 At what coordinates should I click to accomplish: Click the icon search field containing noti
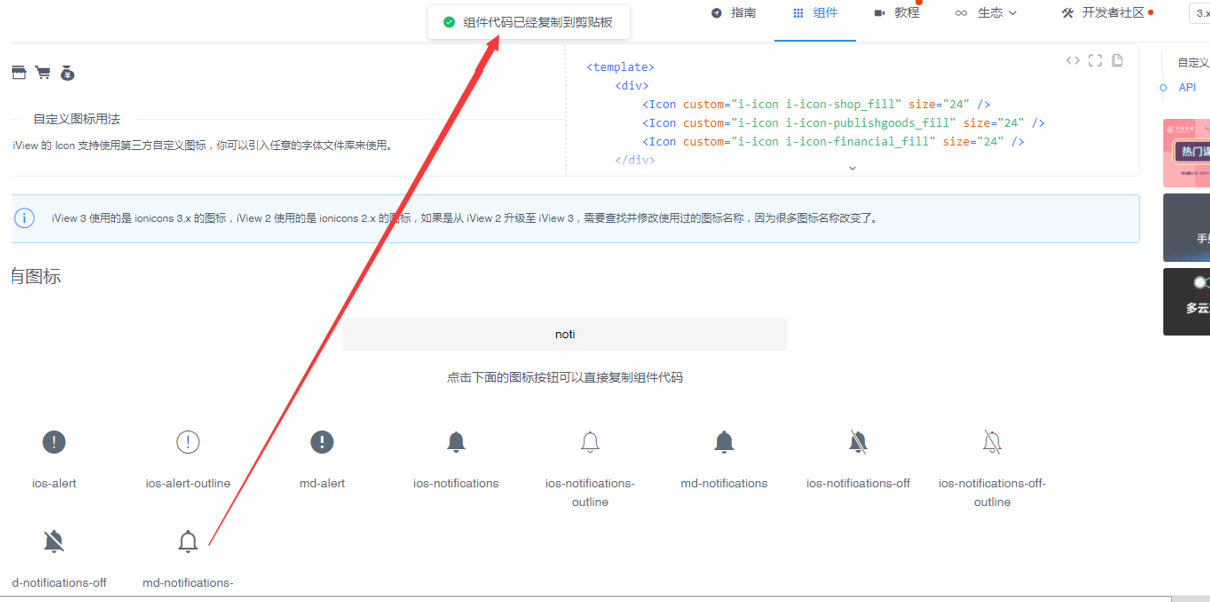click(x=565, y=334)
